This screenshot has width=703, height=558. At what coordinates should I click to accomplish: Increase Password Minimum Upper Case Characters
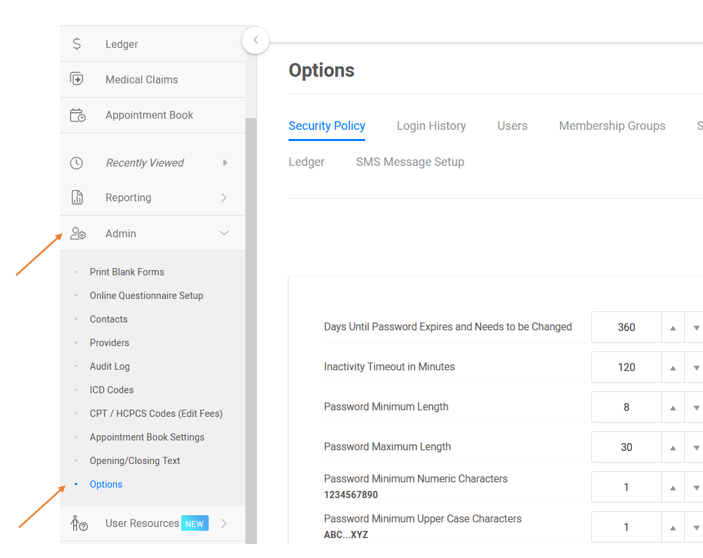tap(673, 527)
